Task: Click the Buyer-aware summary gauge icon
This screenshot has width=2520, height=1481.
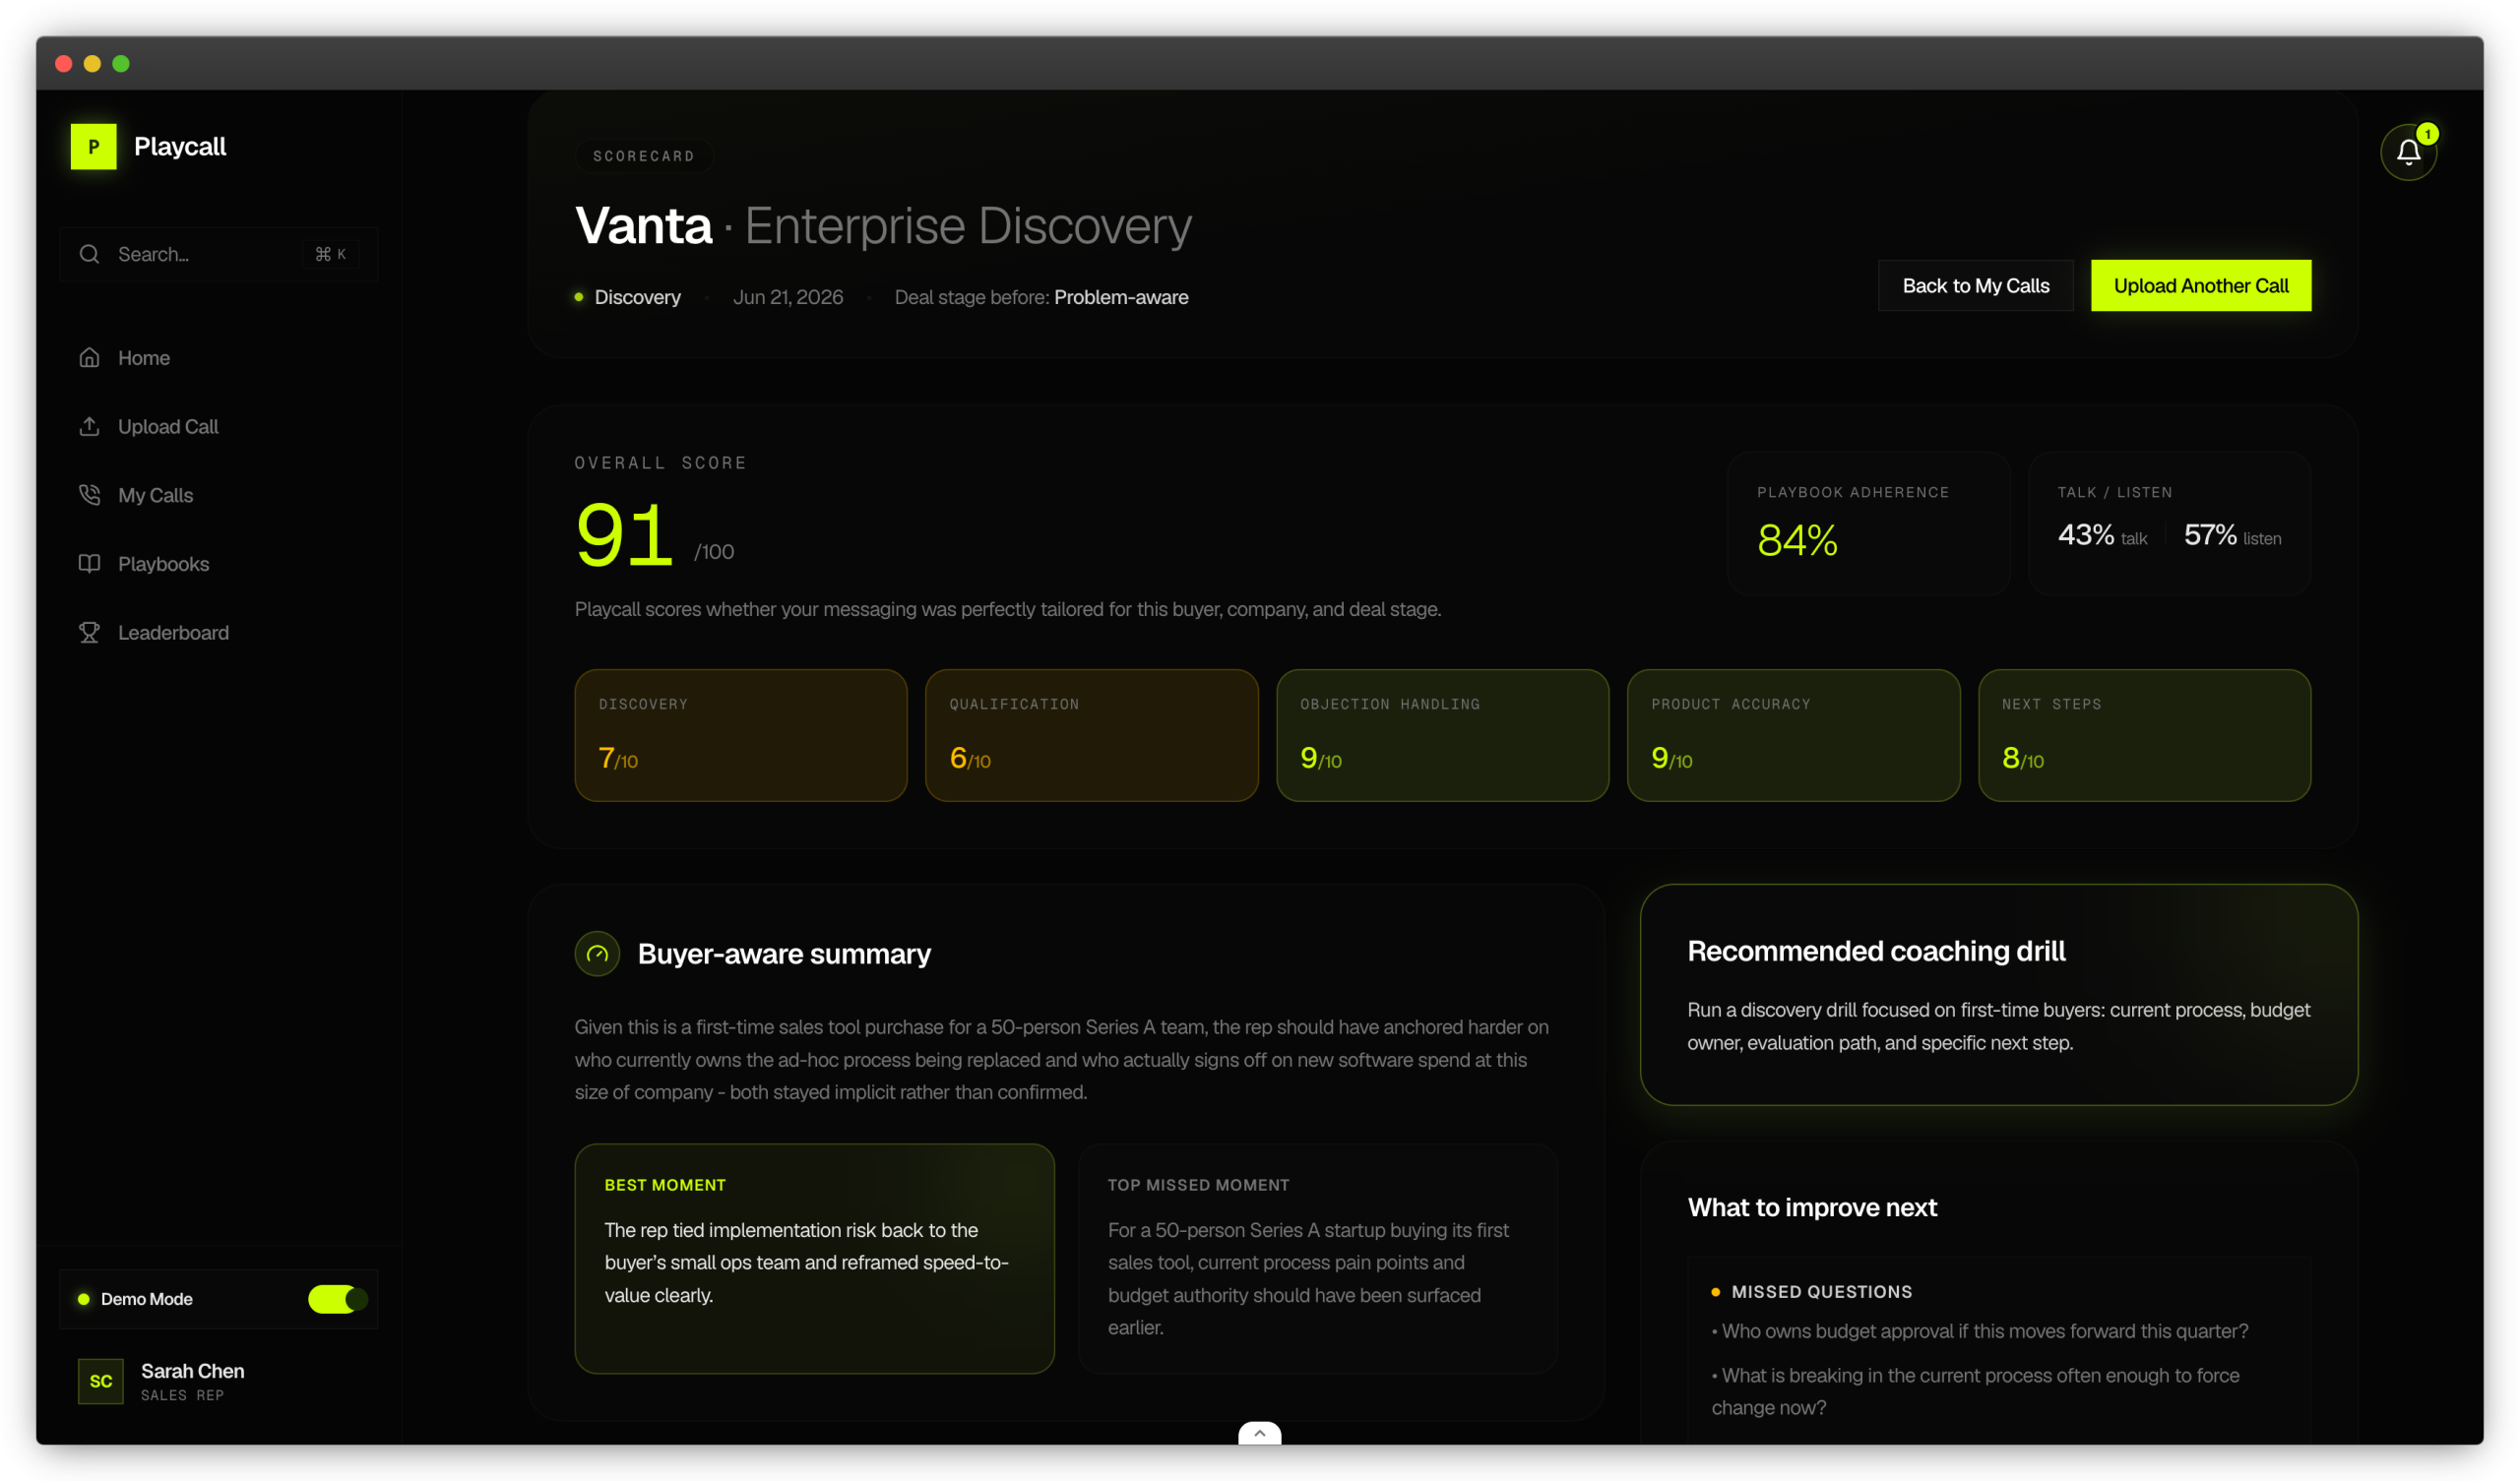Action: (597, 954)
